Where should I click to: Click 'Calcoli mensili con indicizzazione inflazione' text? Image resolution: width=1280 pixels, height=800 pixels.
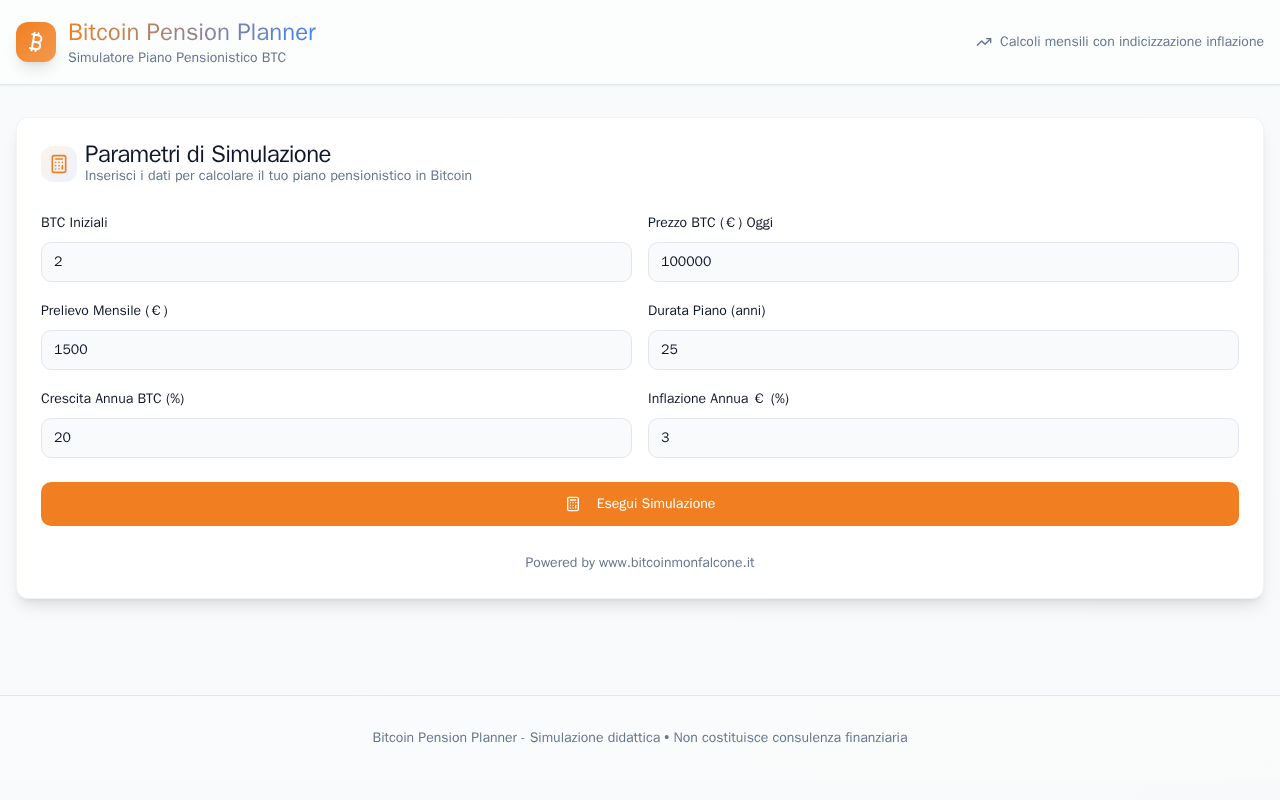pyautogui.click(x=1132, y=42)
